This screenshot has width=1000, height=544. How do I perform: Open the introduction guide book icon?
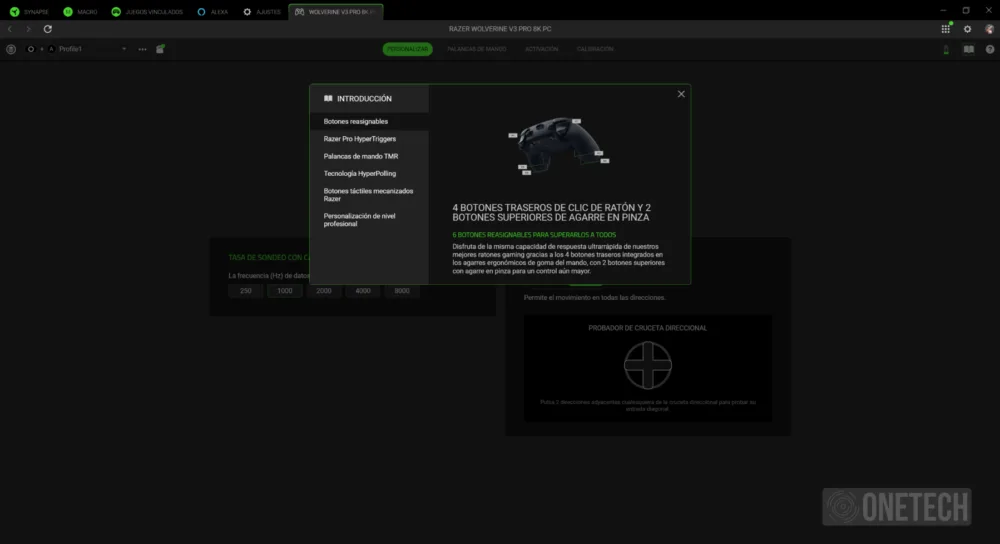coord(969,49)
